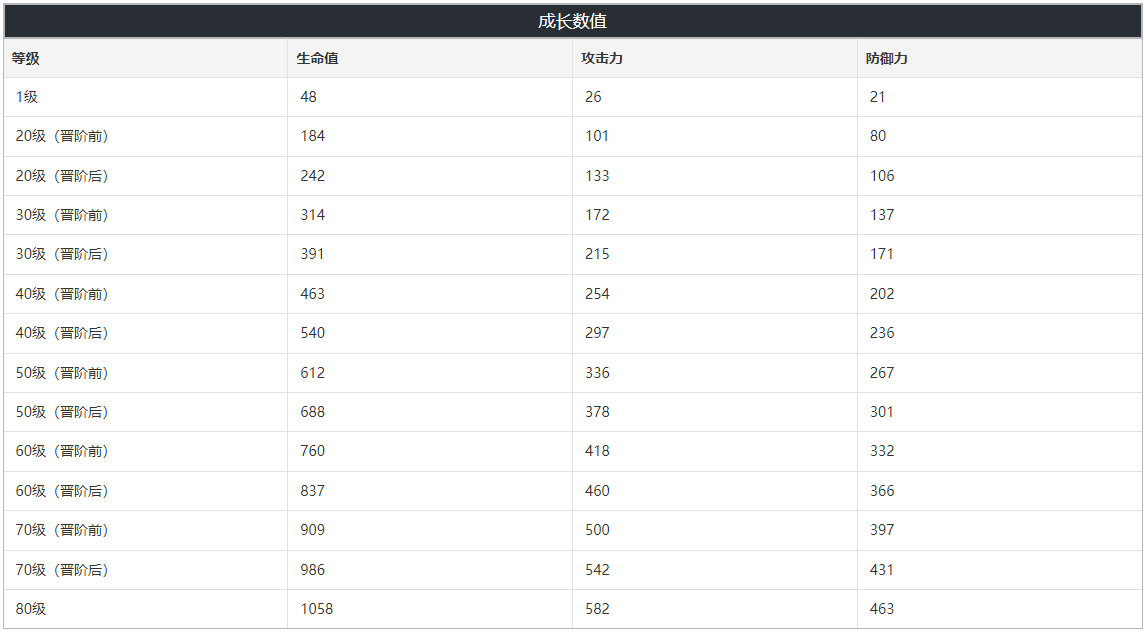Screen dimensions: 1147x633
Task: Select the 生命值 column header
Action: pos(317,59)
